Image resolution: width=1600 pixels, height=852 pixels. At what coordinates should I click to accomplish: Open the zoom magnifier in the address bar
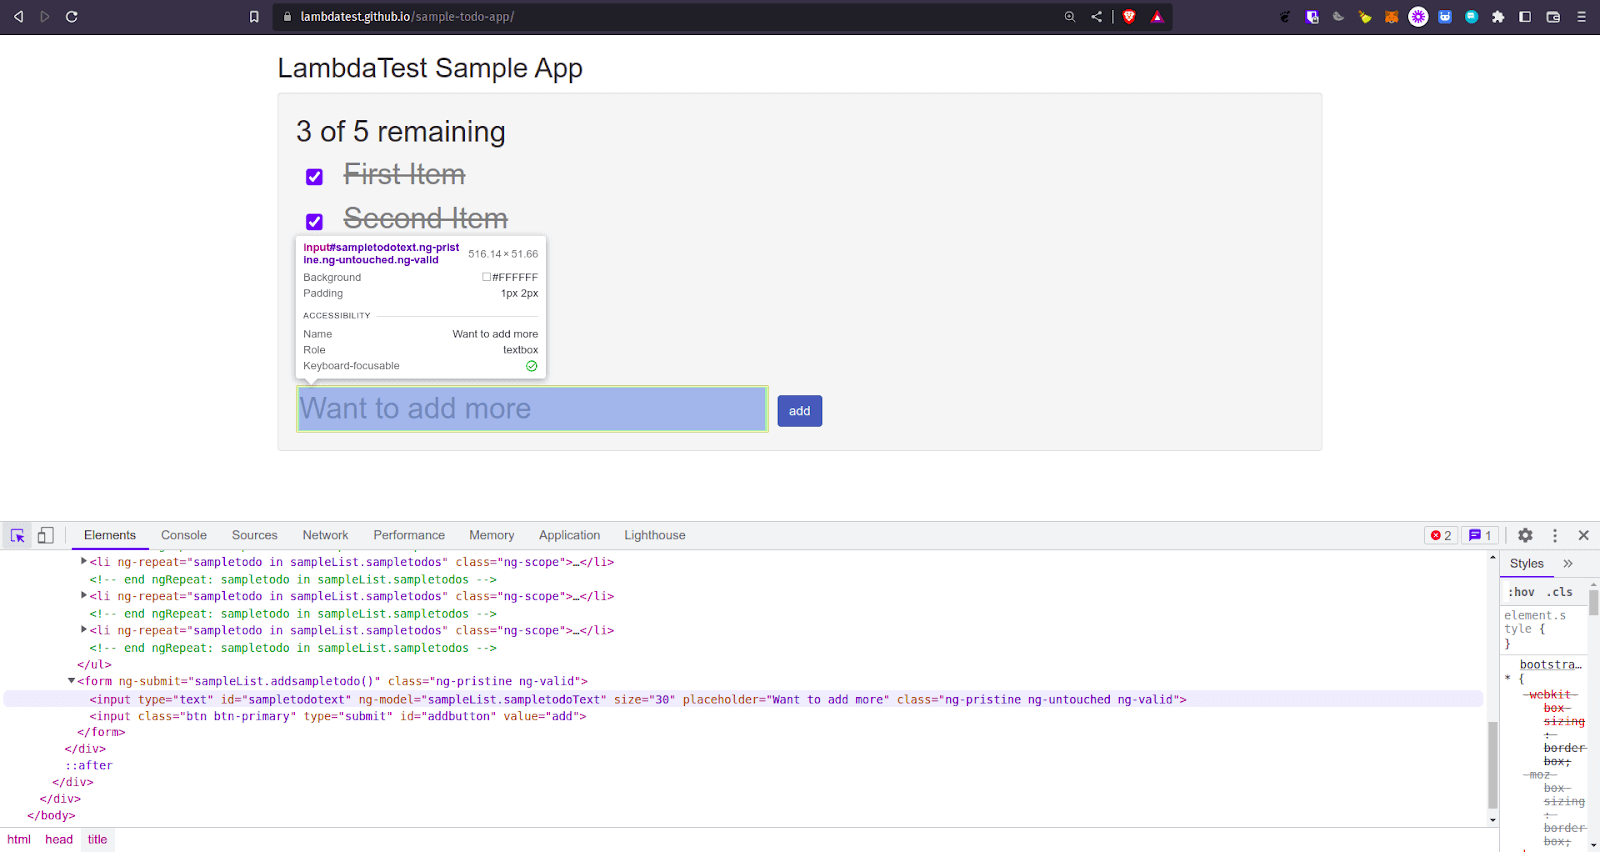[1070, 17]
